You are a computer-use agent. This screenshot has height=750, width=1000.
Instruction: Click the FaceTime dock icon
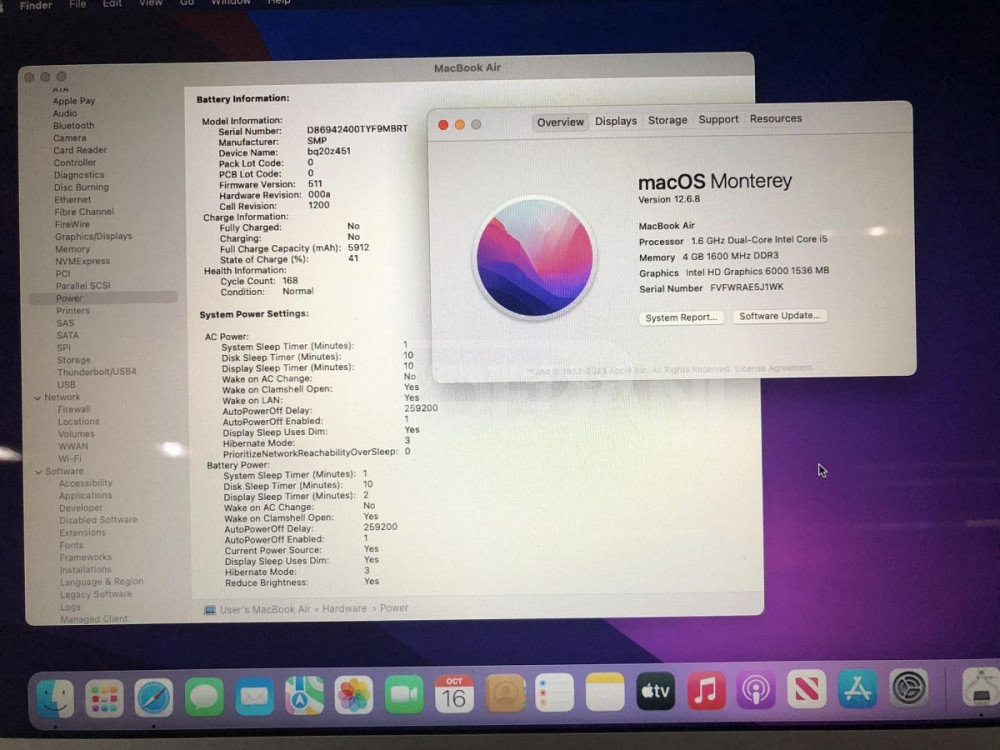pos(404,694)
